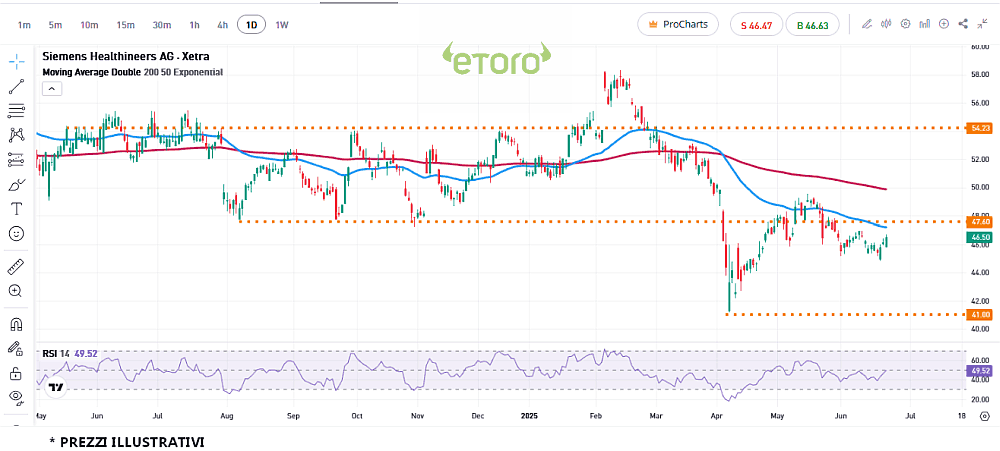
Task: Select the ruler measure tool
Action: pyautogui.click(x=16, y=267)
